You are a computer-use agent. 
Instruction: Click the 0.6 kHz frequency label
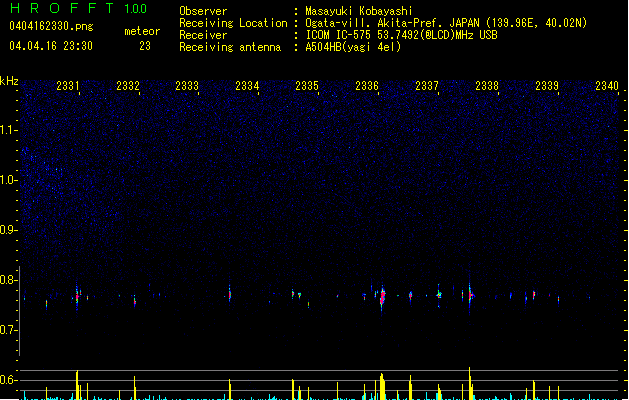[x=9, y=380]
